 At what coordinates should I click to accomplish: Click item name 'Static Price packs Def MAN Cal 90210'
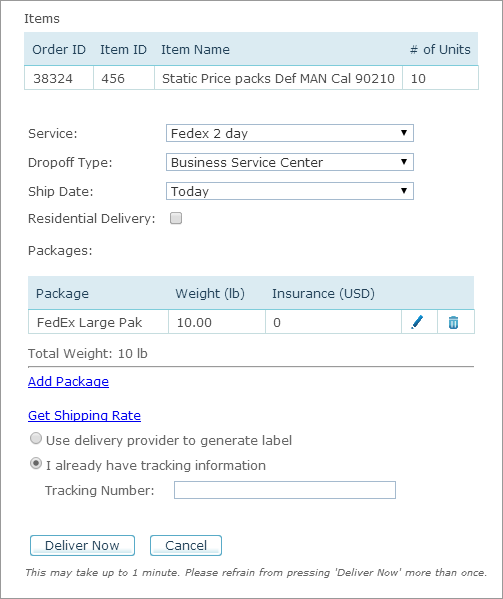pyautogui.click(x=278, y=78)
